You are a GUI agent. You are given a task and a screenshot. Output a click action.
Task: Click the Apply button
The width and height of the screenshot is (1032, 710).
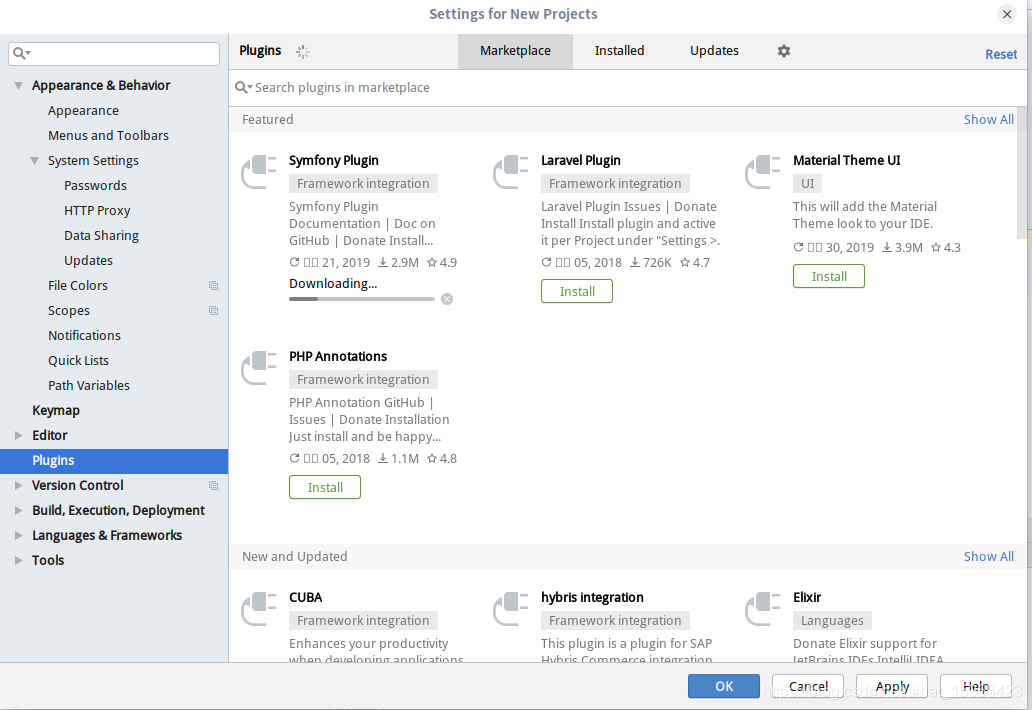[892, 686]
